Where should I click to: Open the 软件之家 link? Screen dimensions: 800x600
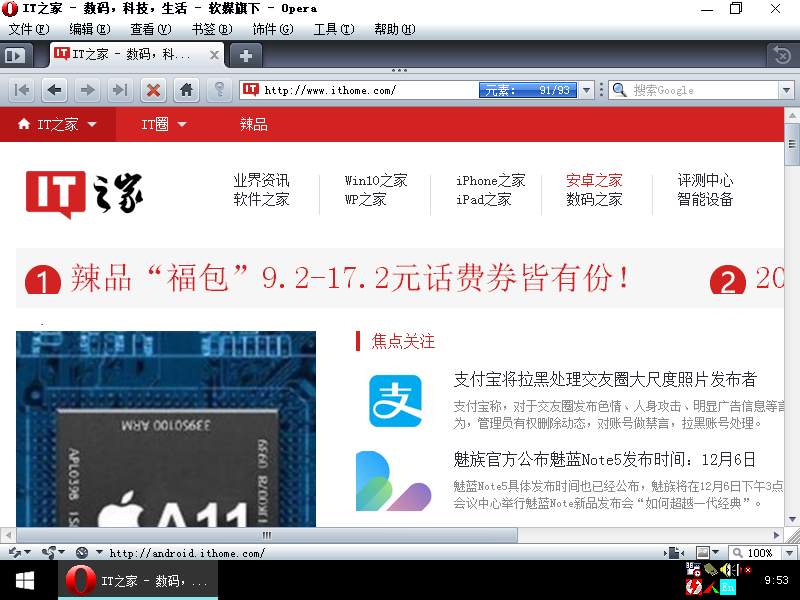pyautogui.click(x=261, y=199)
